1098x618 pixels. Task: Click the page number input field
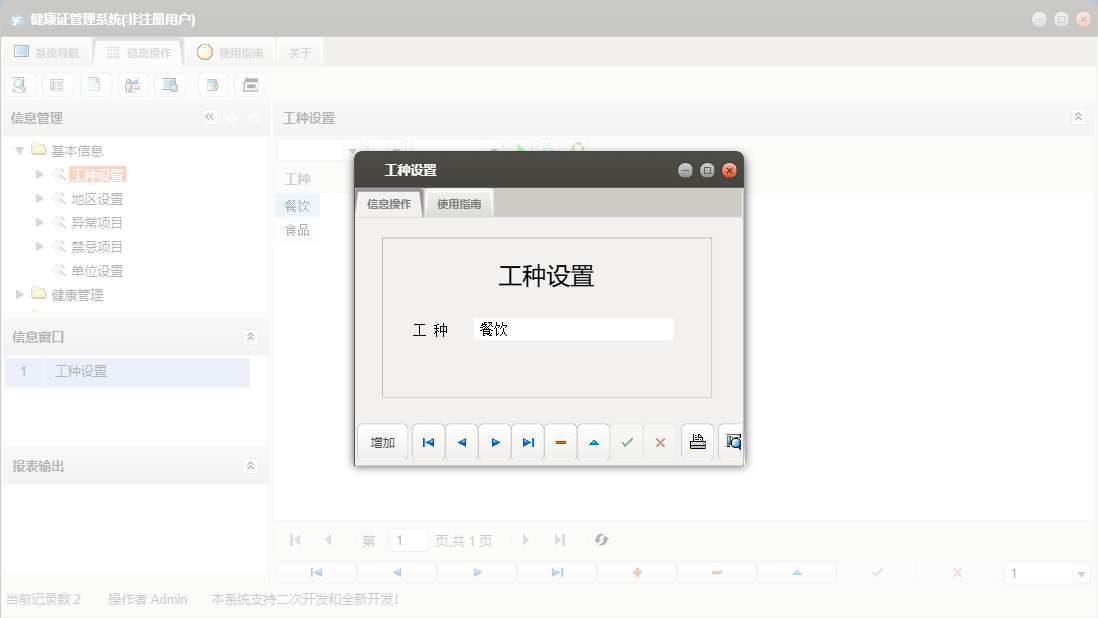(x=408, y=539)
